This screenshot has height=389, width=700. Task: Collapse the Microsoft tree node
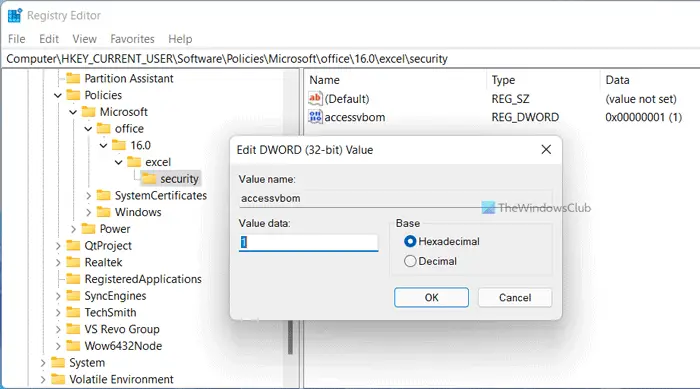(x=73, y=112)
